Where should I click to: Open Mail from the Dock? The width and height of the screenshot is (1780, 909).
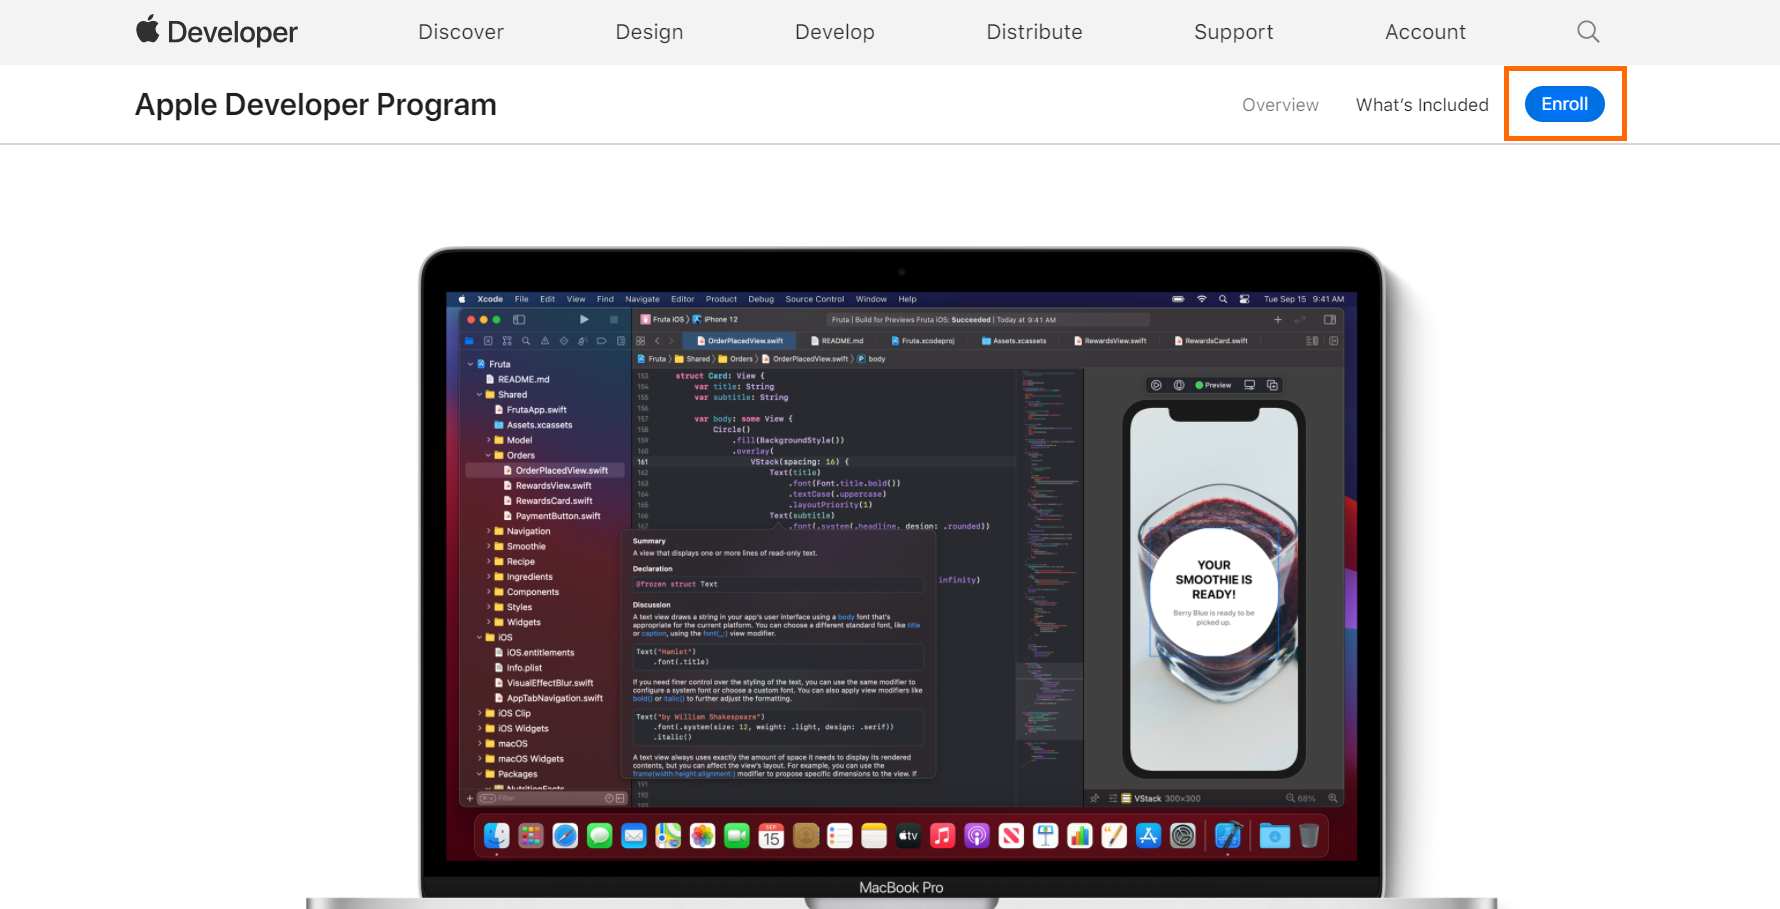pos(634,835)
